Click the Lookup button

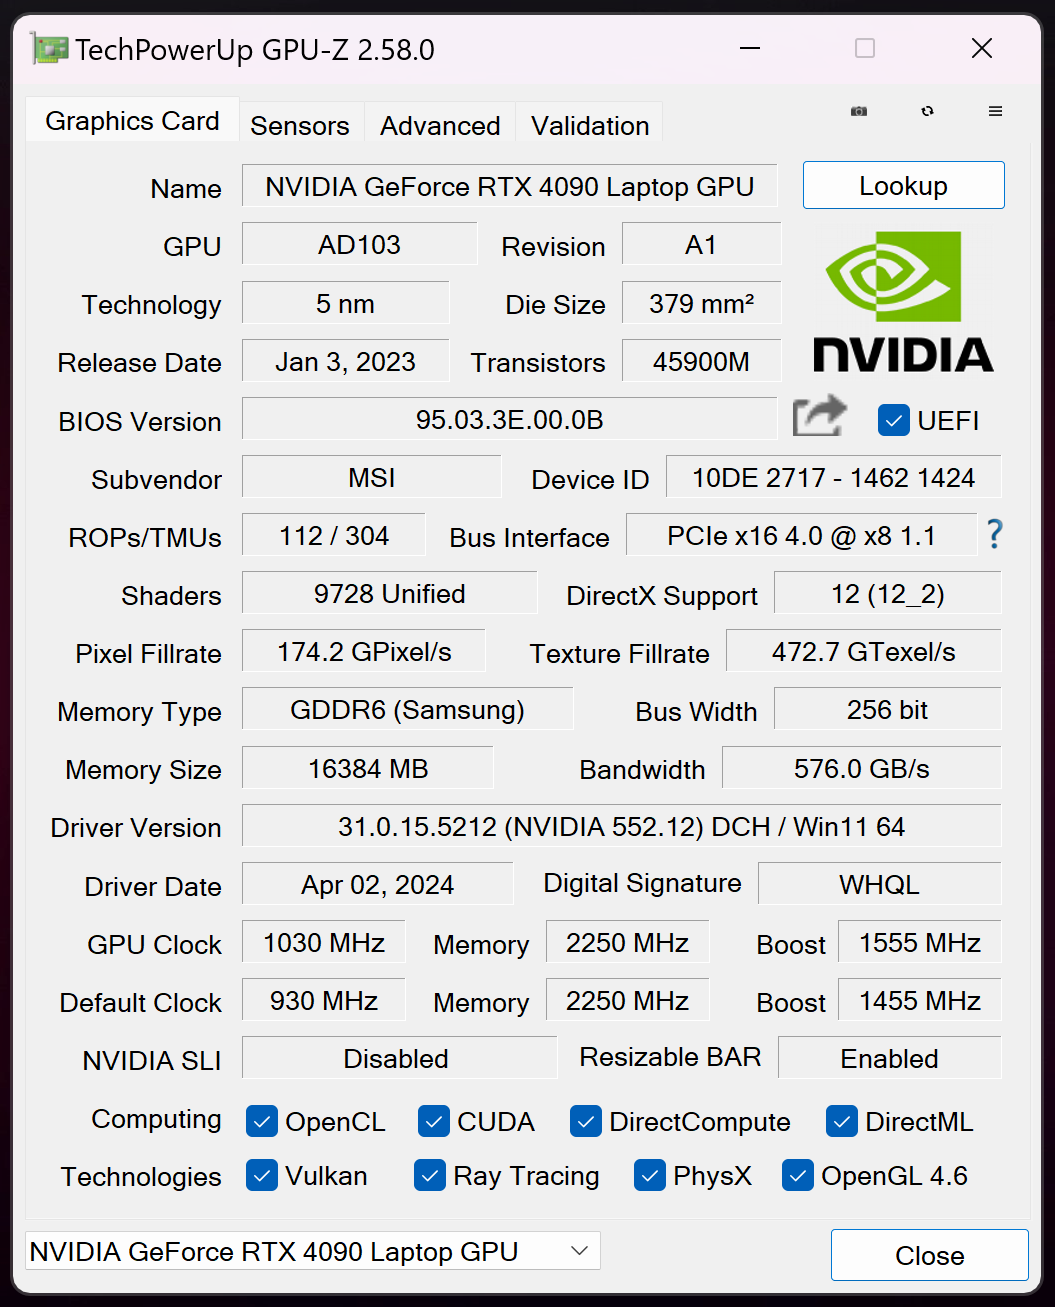coord(904,185)
